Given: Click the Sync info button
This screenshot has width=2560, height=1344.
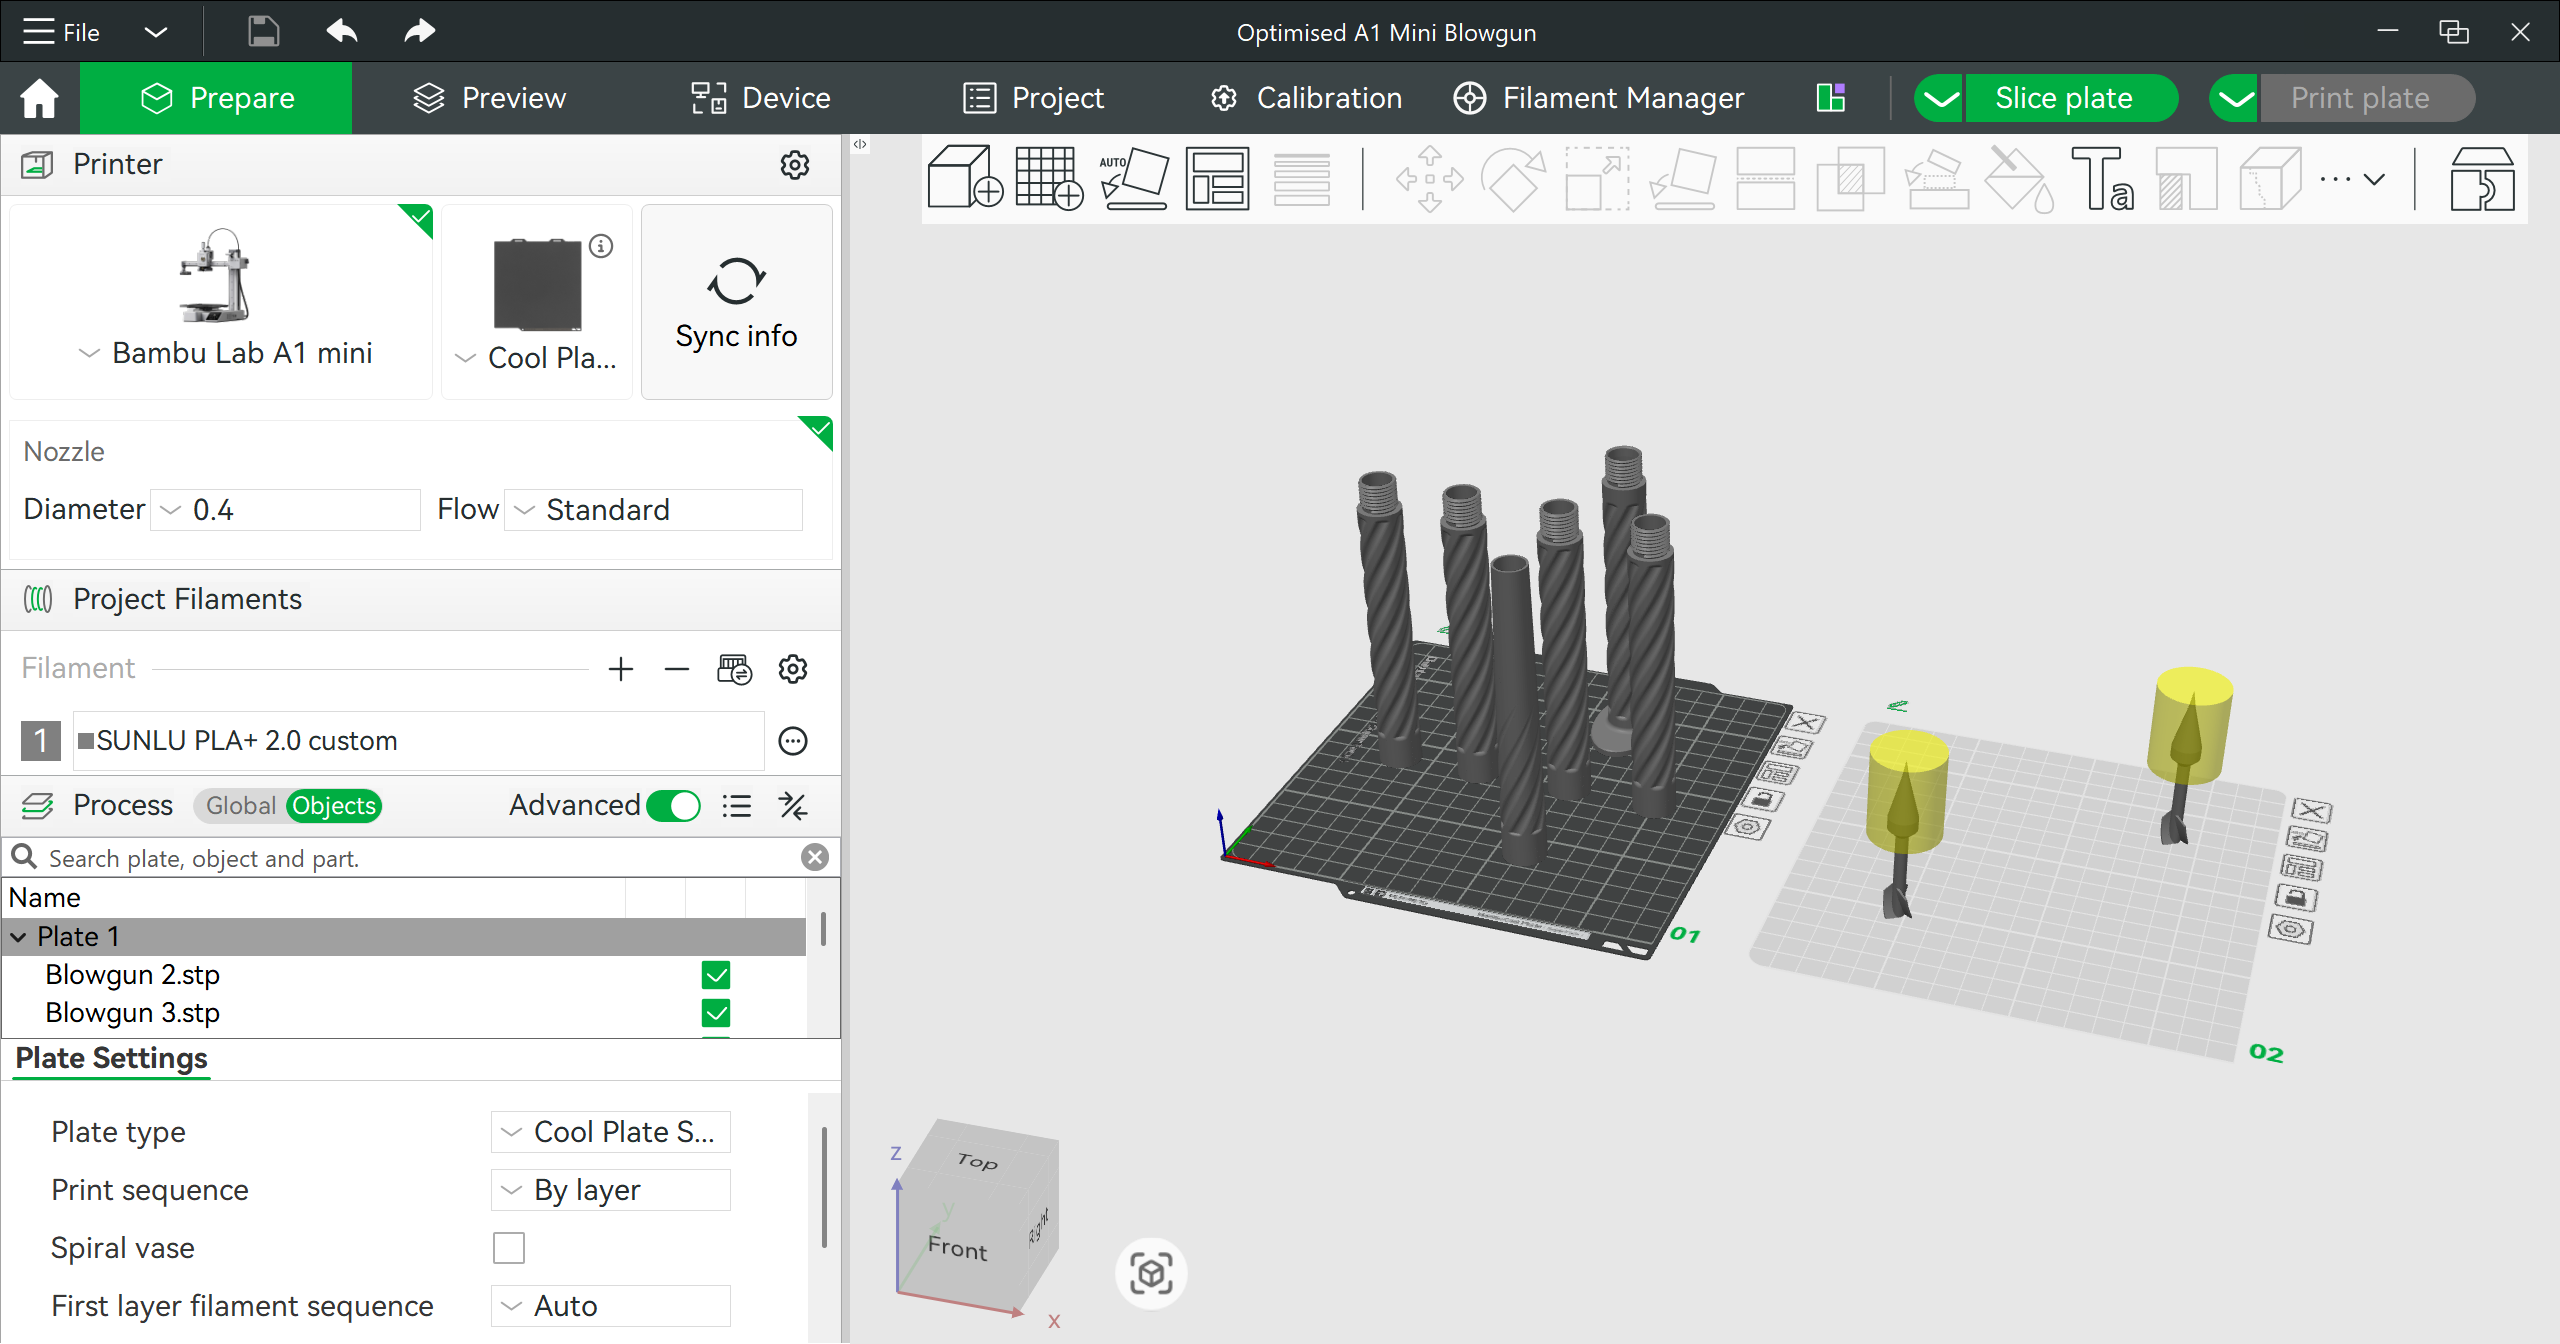Looking at the screenshot, I should [x=737, y=302].
